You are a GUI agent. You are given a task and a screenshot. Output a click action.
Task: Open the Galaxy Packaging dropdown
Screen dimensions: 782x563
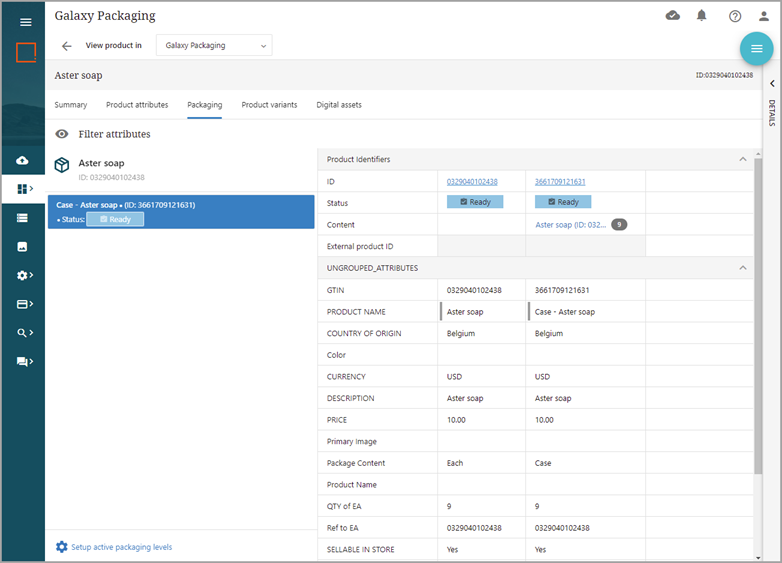tap(214, 46)
